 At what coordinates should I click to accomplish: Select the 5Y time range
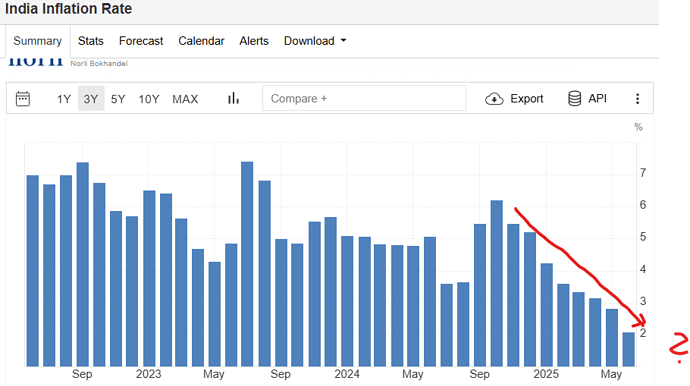point(118,99)
